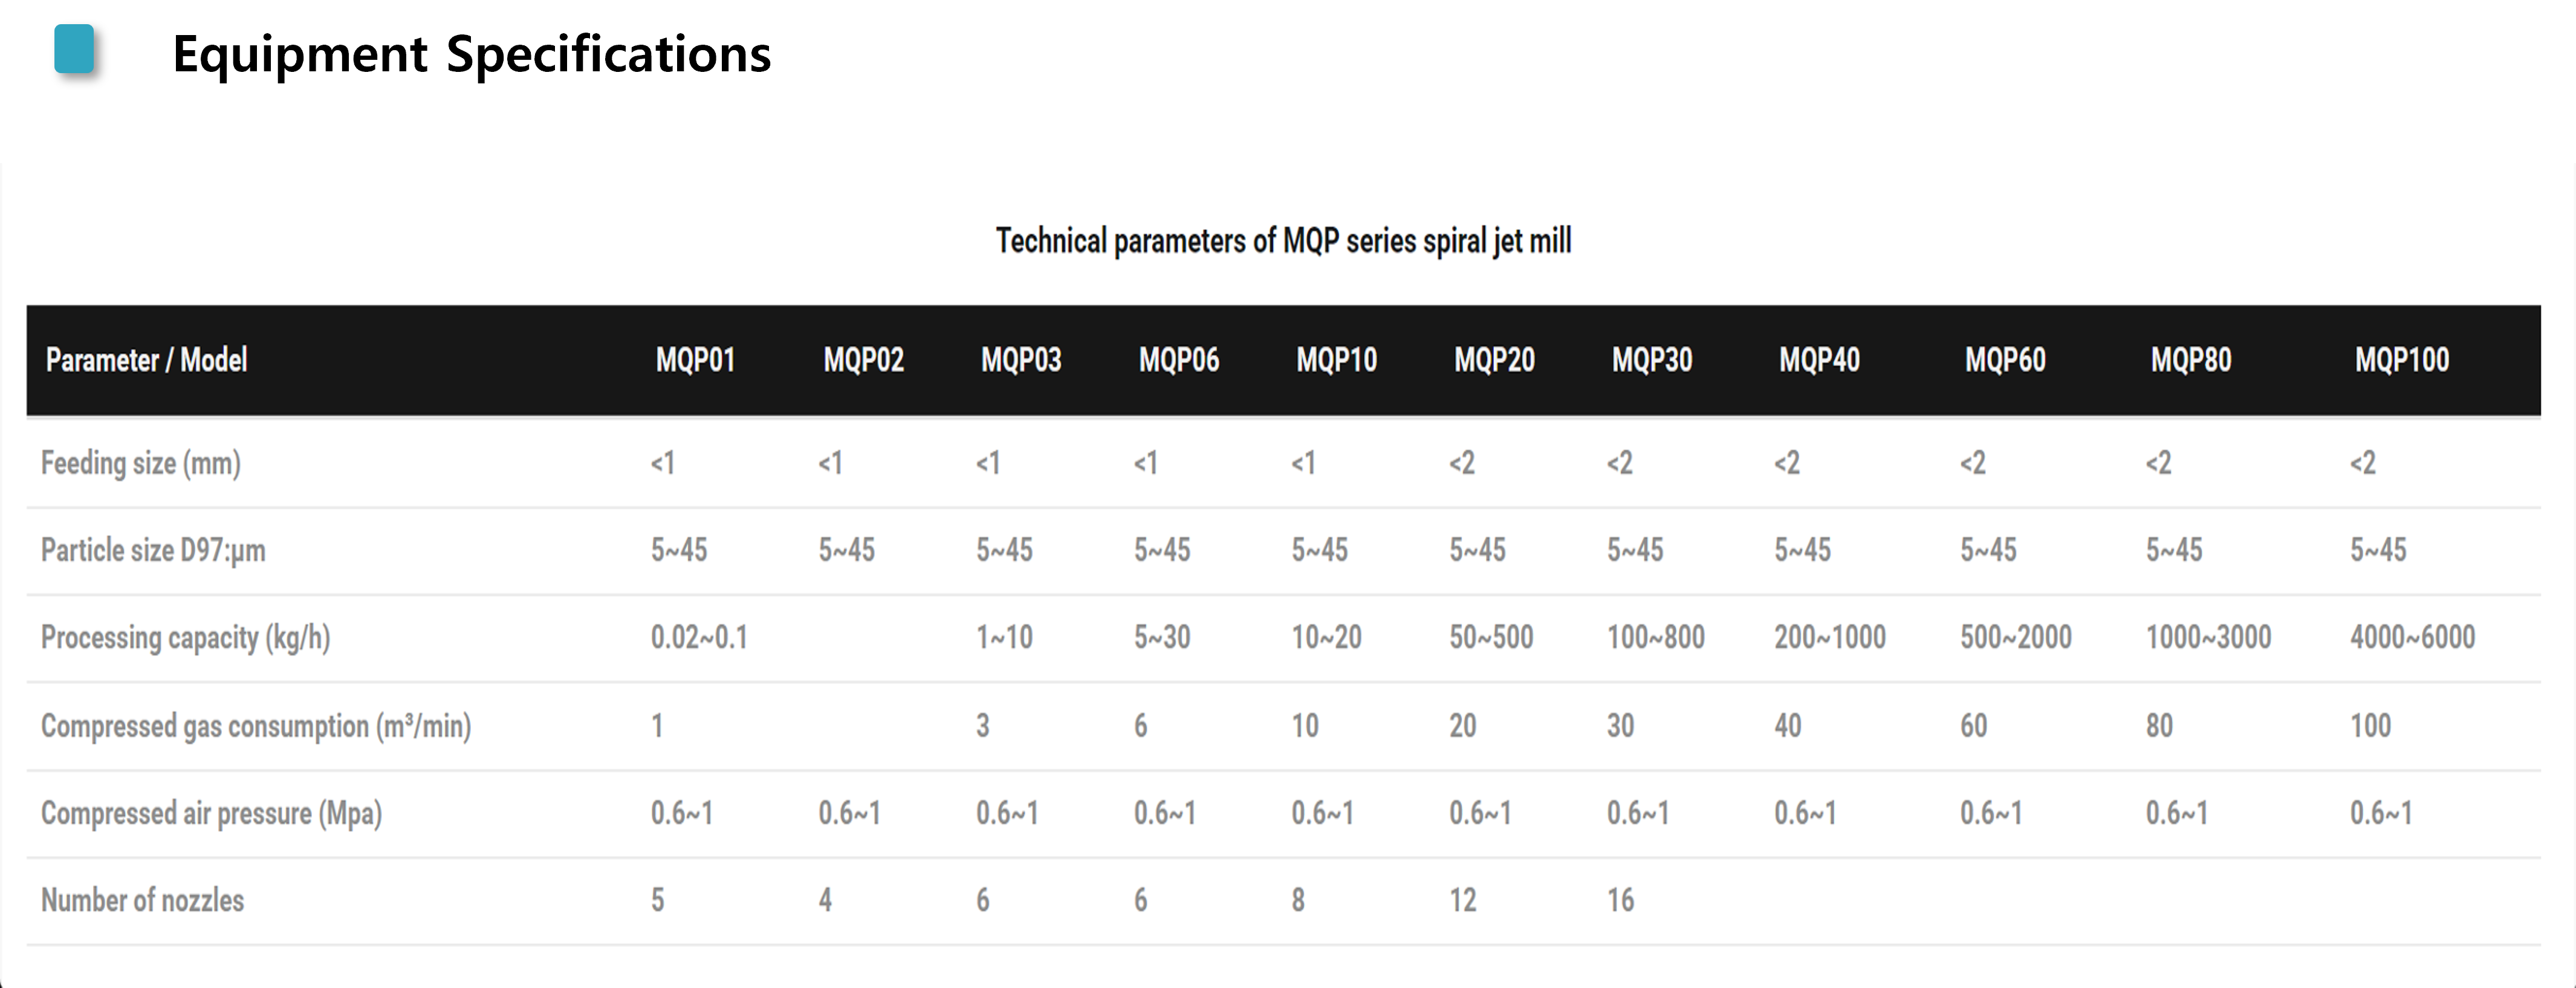Click the Compressed gas consumption row label

pos(256,725)
